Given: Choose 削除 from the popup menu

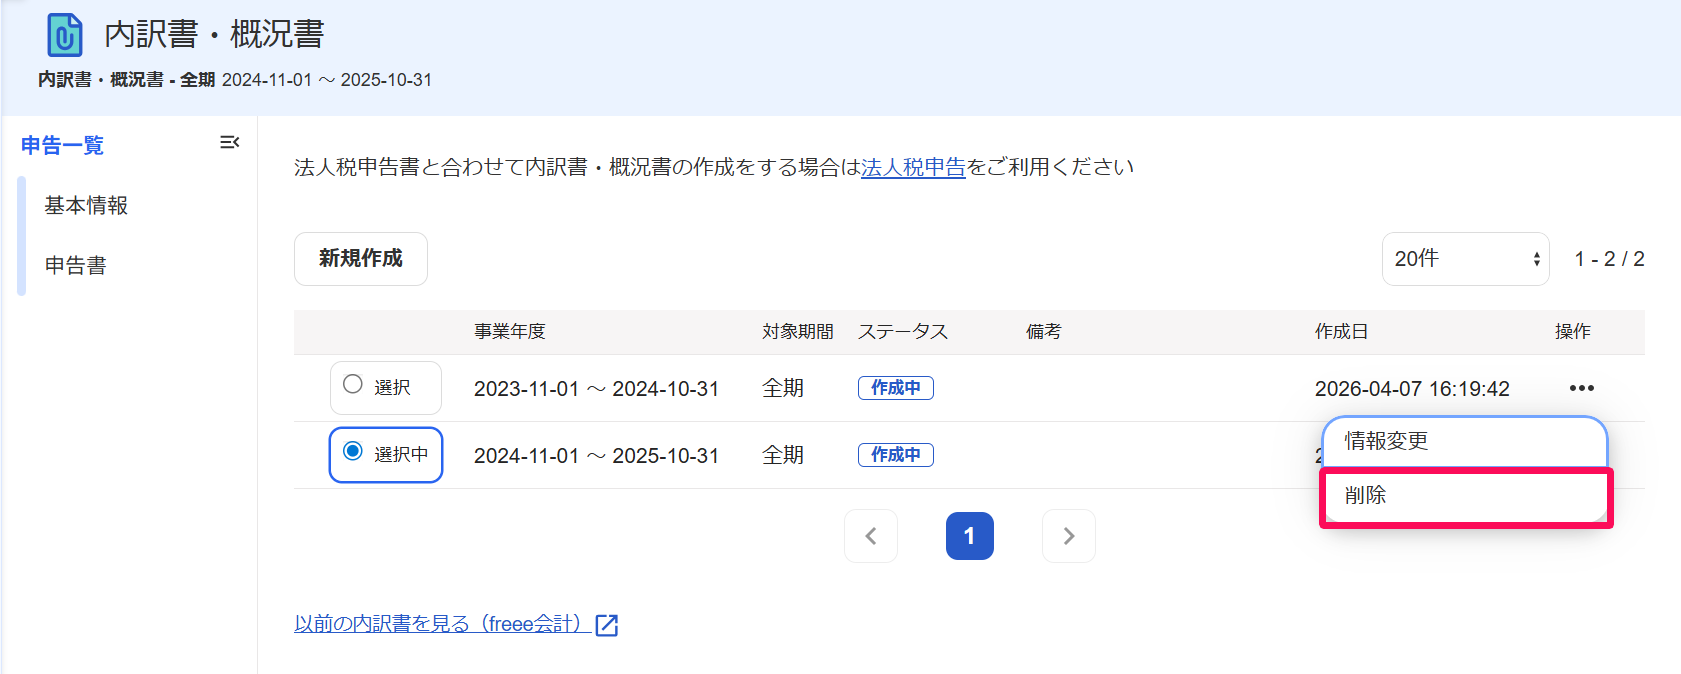Looking at the screenshot, I should pos(1465,496).
